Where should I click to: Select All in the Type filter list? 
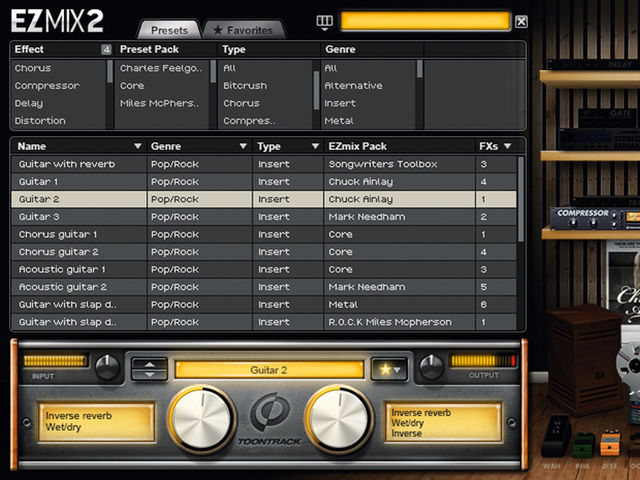(x=229, y=68)
